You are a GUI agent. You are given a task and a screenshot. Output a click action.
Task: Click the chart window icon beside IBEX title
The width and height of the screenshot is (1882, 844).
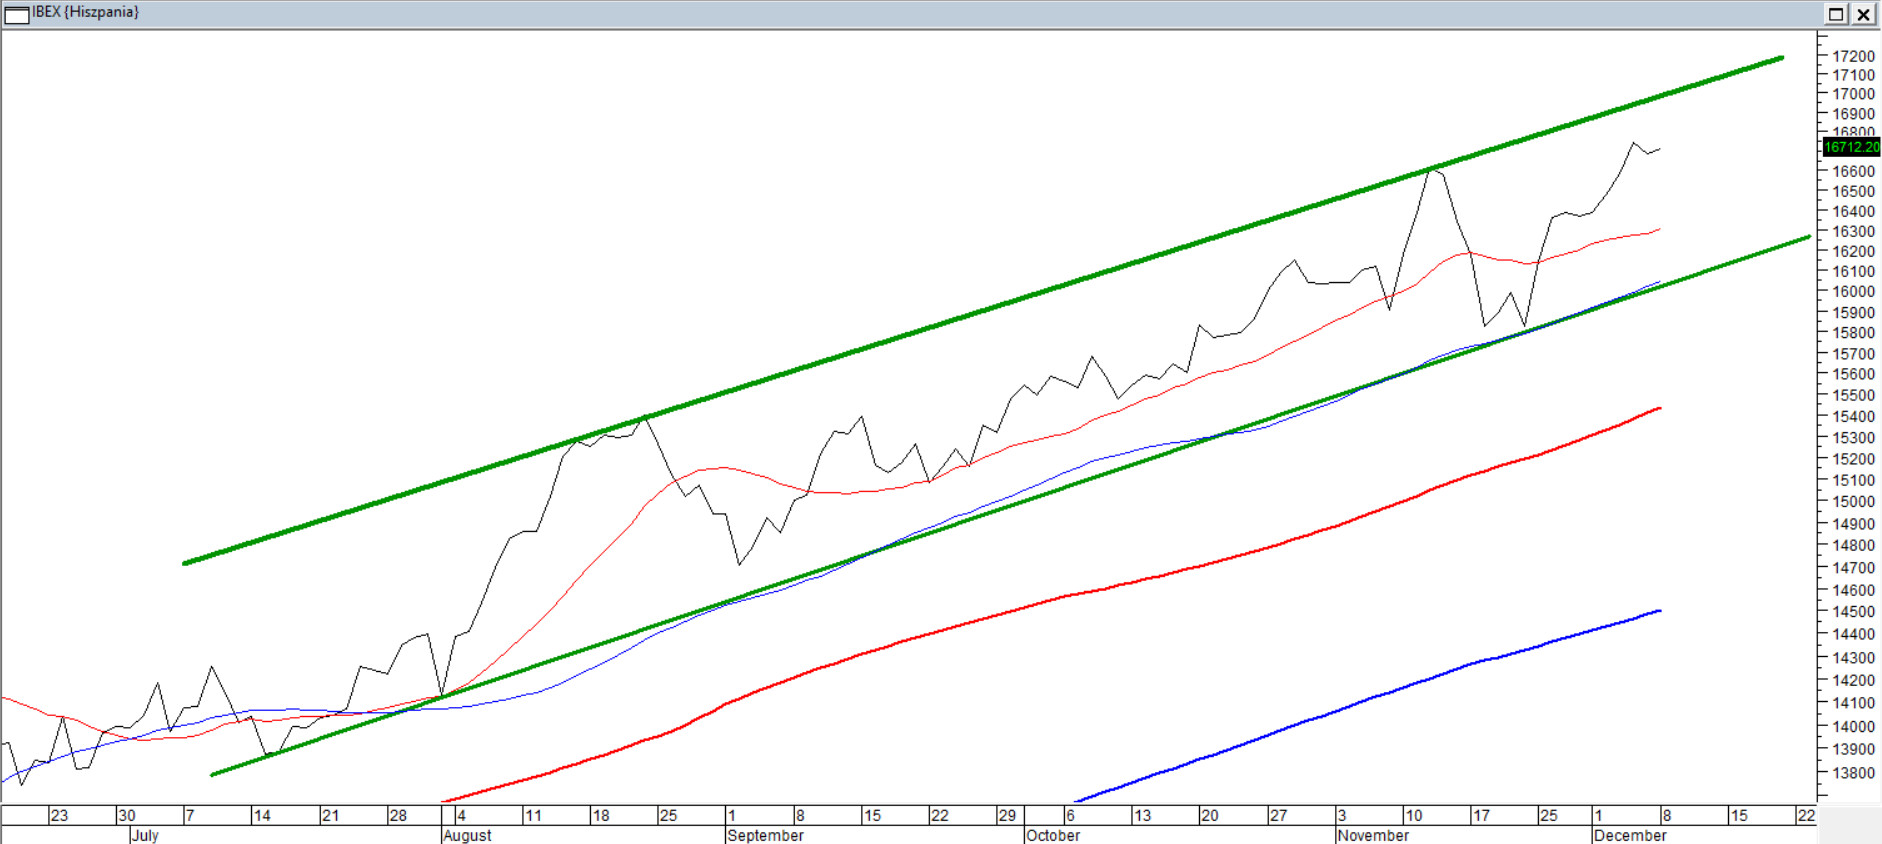[x=17, y=14]
